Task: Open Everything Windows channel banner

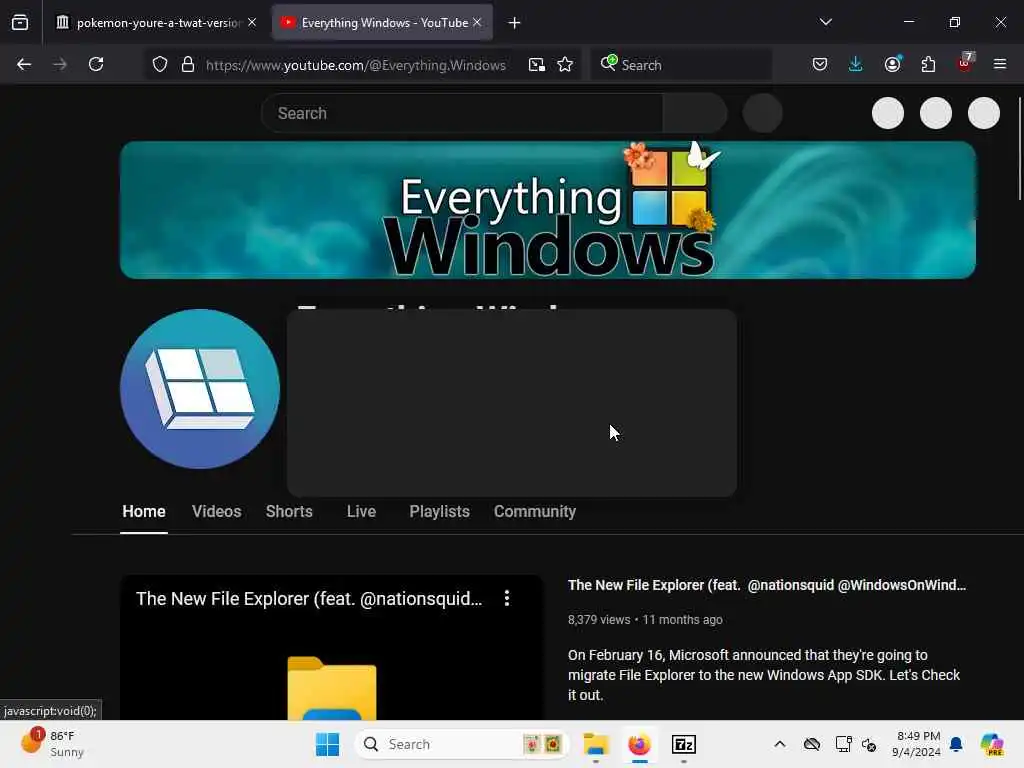Action: [548, 210]
